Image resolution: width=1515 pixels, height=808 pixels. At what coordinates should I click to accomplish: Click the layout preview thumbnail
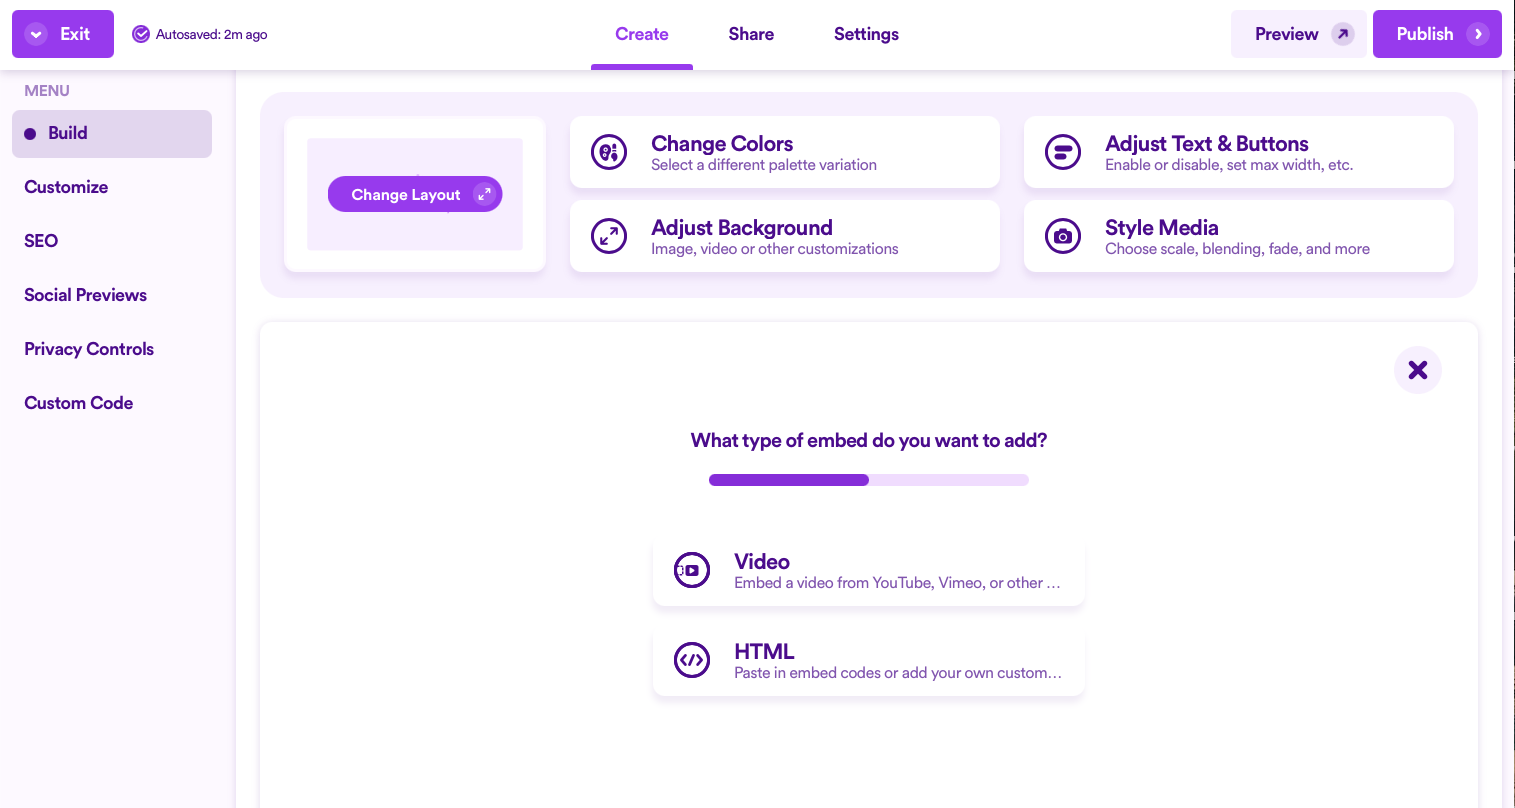point(415,194)
